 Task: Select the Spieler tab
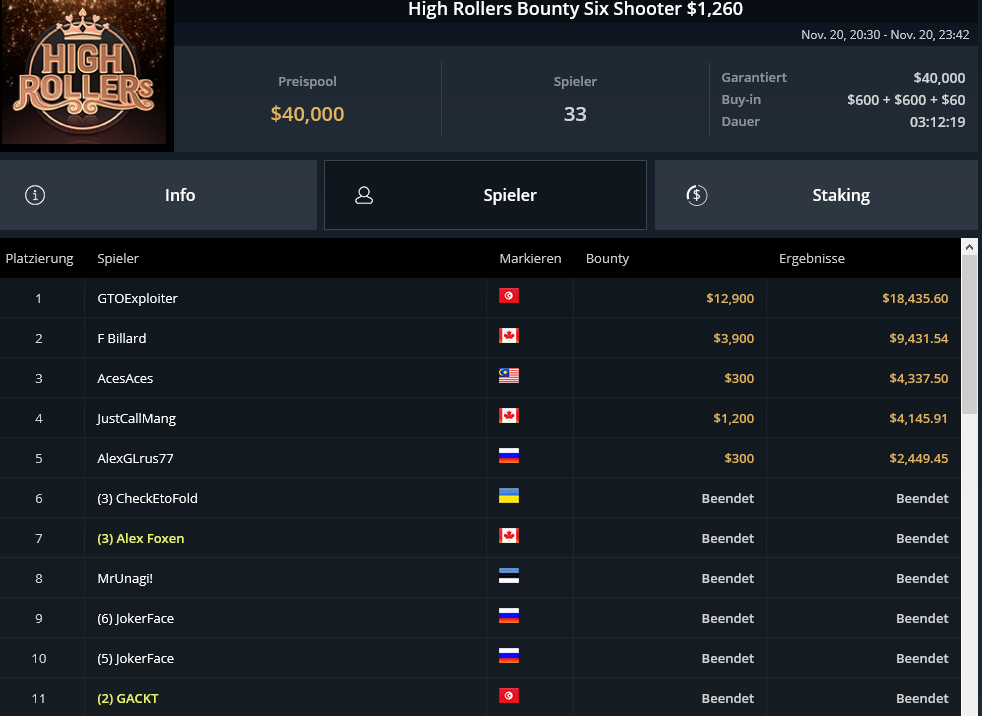(x=485, y=195)
